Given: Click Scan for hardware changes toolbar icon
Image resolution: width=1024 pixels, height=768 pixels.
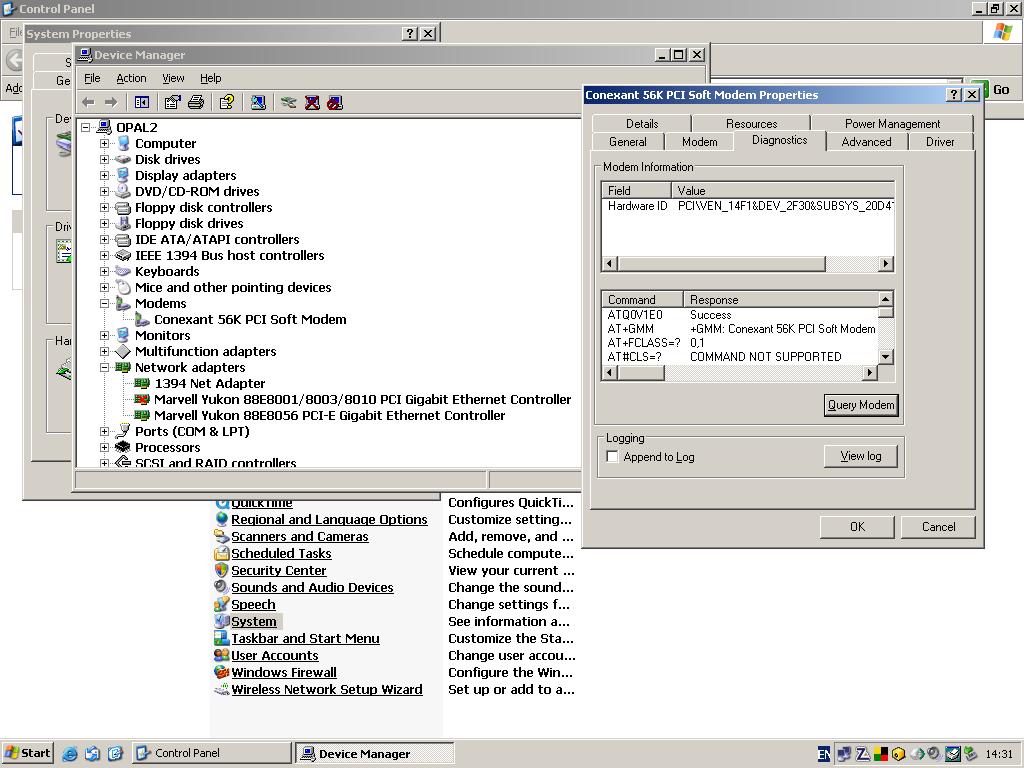Looking at the screenshot, I should click(x=258, y=103).
